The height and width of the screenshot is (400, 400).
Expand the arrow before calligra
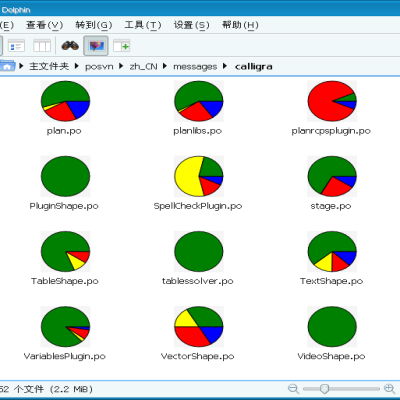click(225, 66)
